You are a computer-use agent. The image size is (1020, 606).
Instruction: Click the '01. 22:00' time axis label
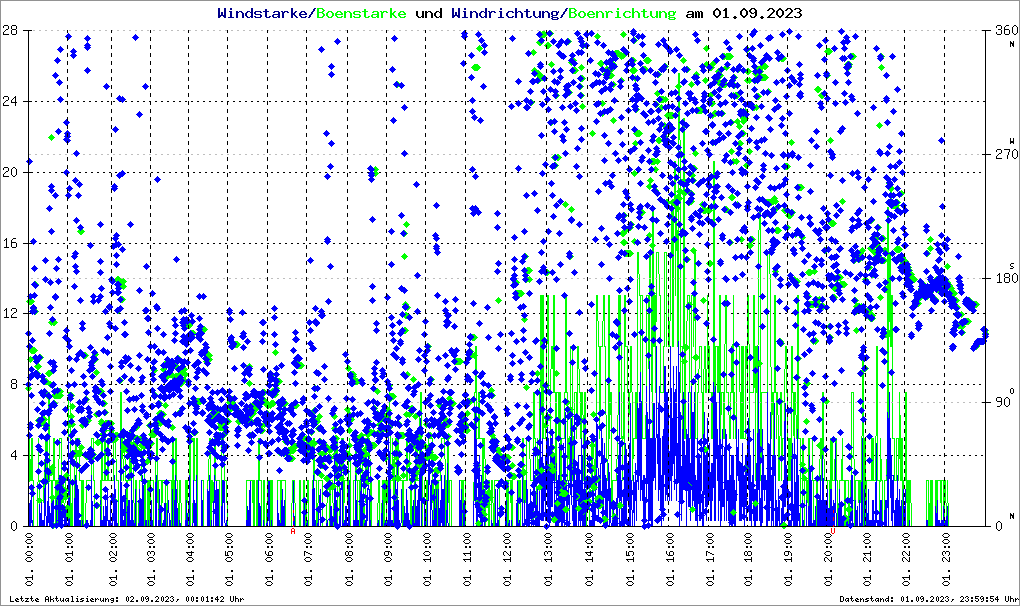click(x=907, y=559)
